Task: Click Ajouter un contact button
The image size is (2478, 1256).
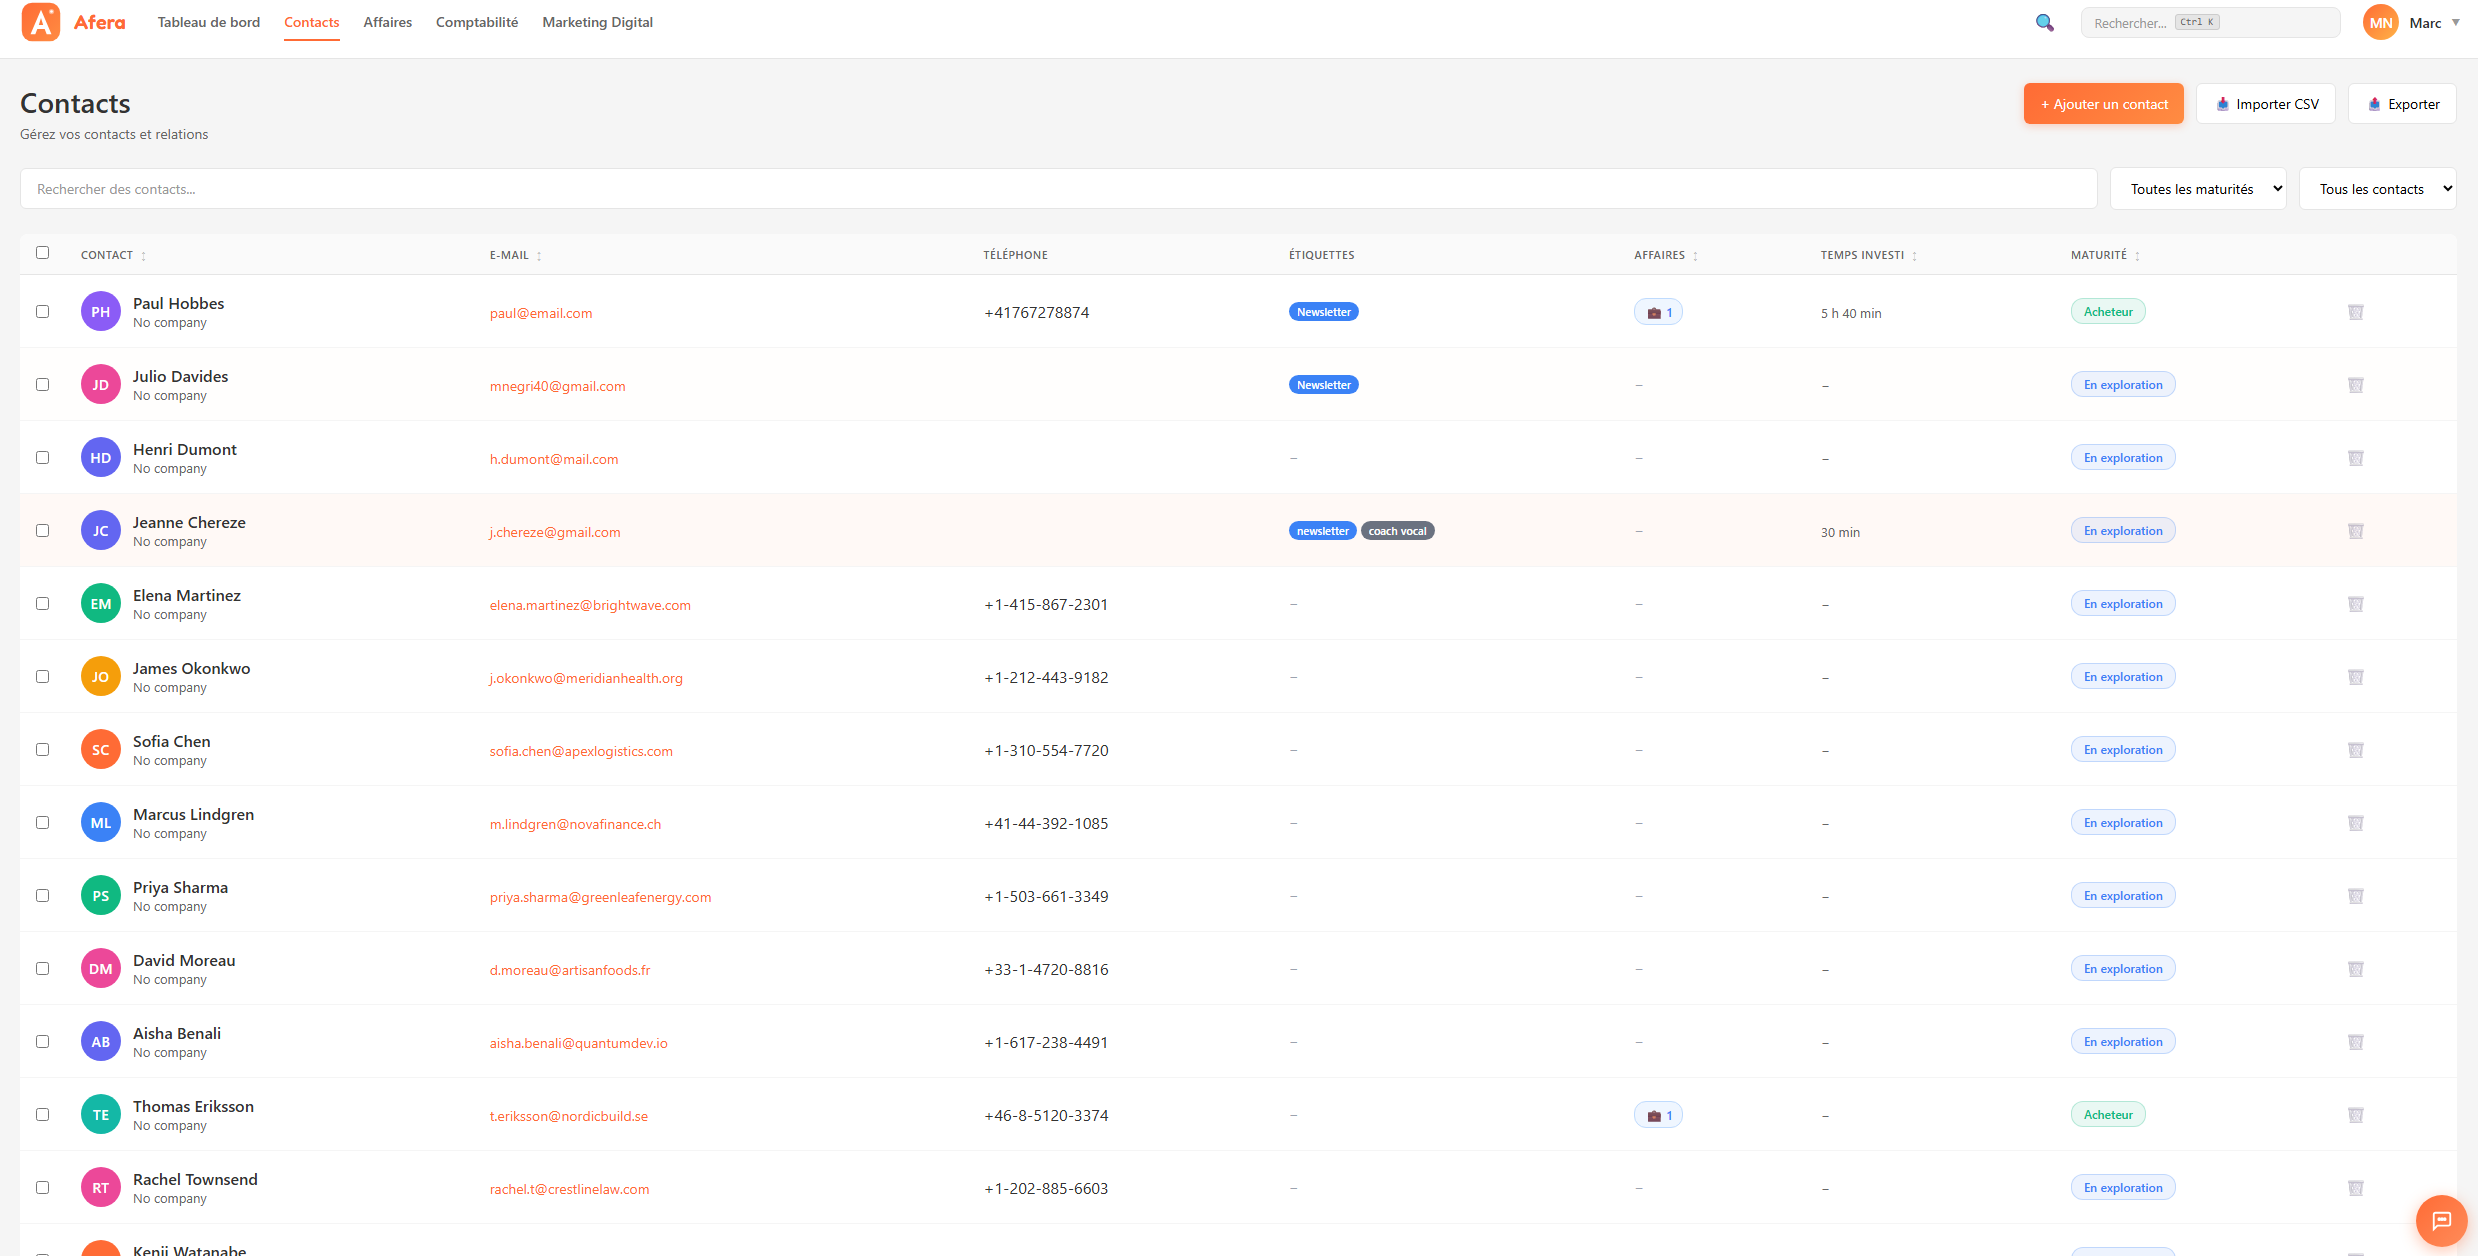Action: point(2103,104)
